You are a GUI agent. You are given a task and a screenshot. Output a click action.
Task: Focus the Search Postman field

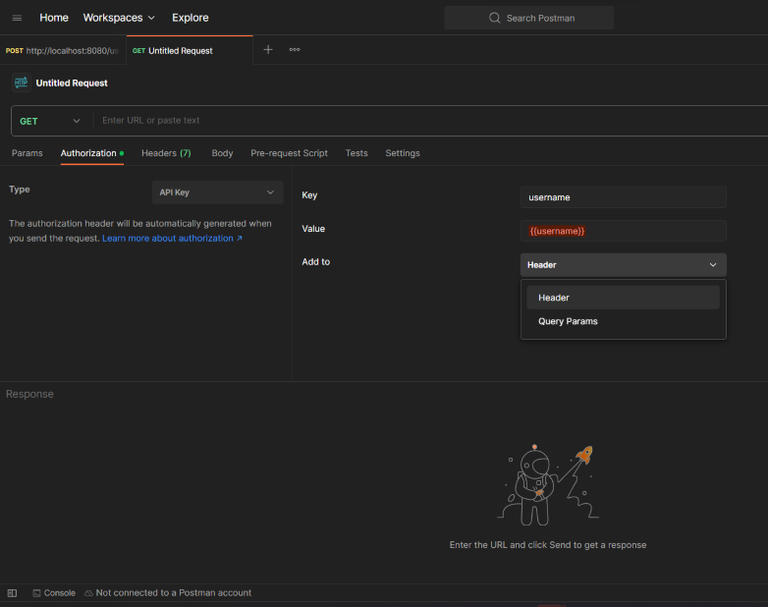(528, 18)
